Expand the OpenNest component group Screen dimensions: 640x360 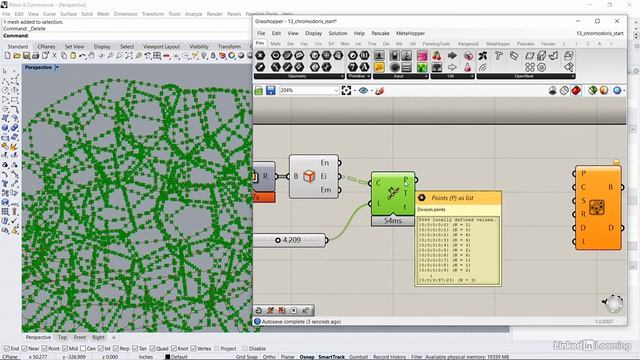[x=526, y=76]
